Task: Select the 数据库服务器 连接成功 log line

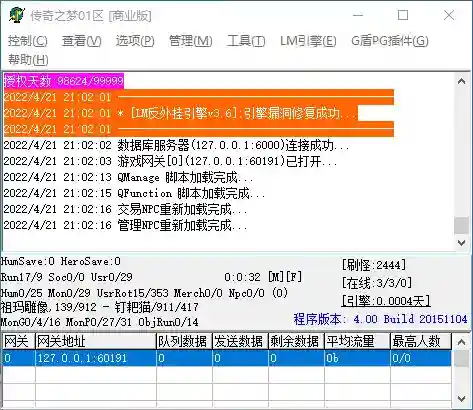Action: tap(176, 145)
